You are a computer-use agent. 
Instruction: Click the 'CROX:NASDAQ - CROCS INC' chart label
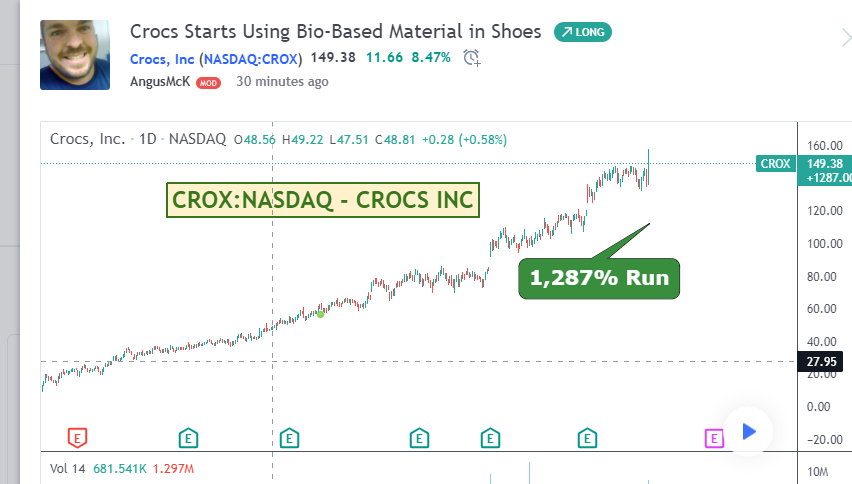pyautogui.click(x=323, y=200)
